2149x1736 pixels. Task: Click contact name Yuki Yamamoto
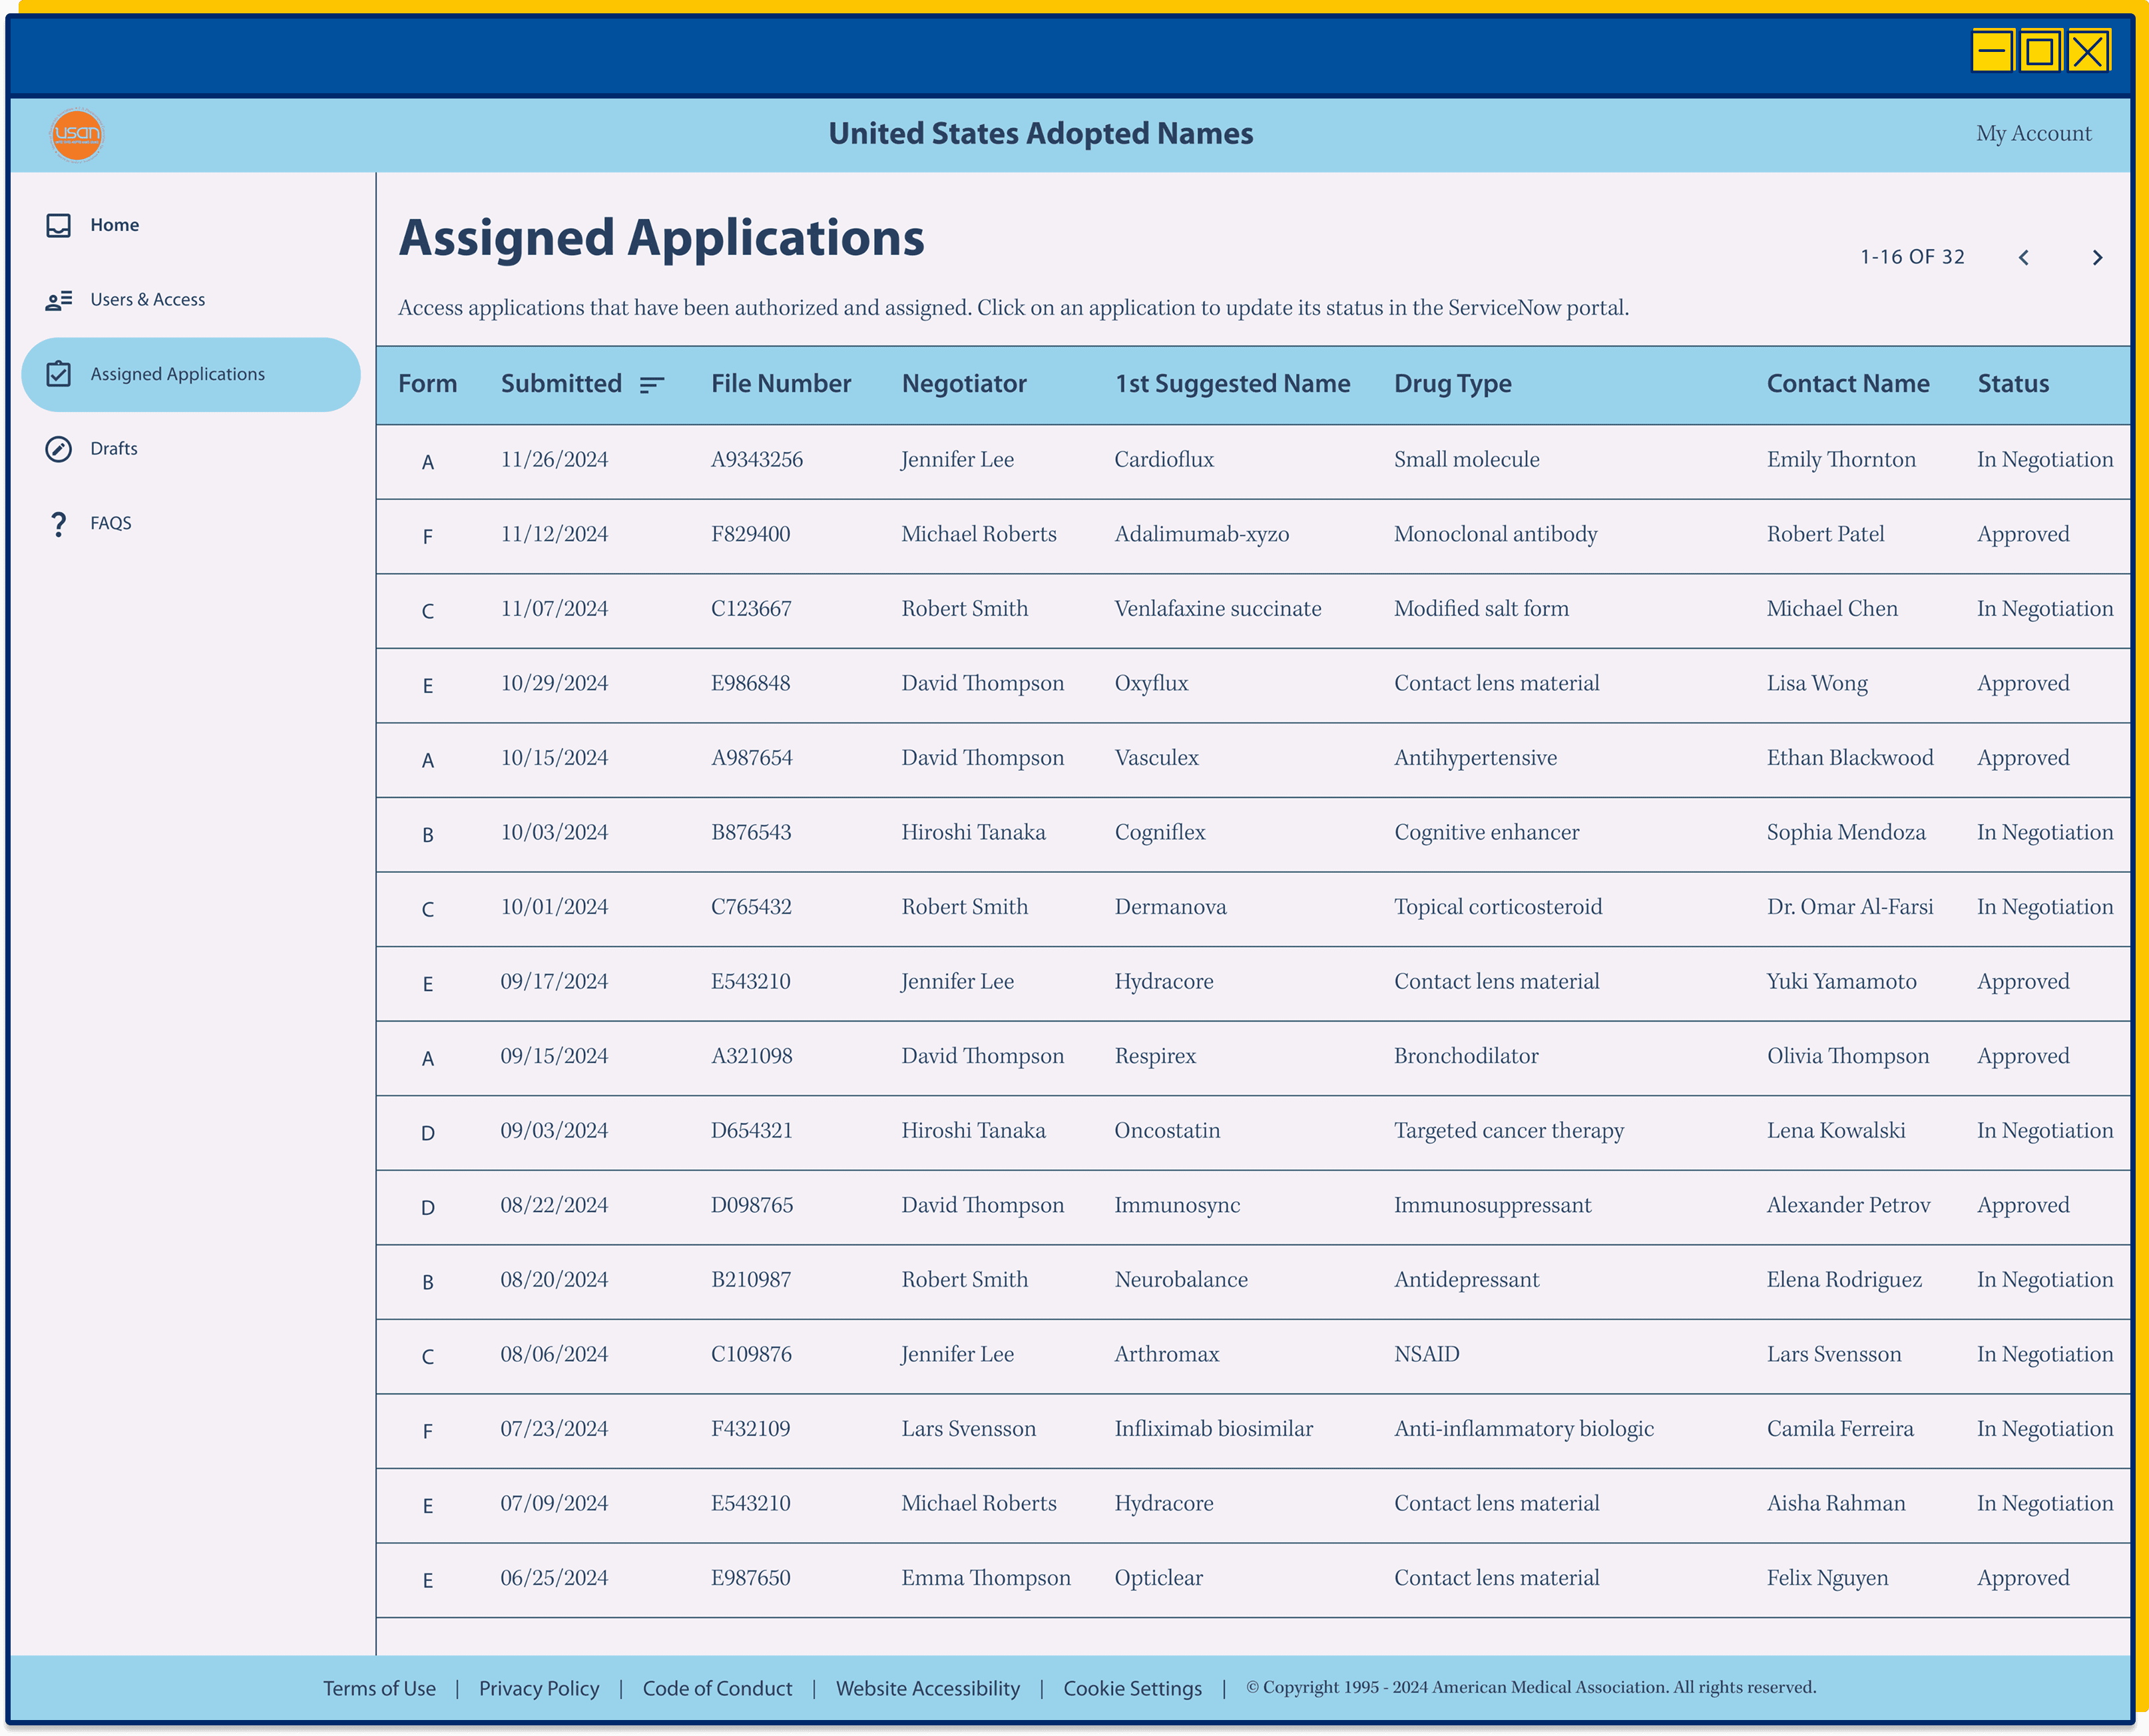(1842, 982)
